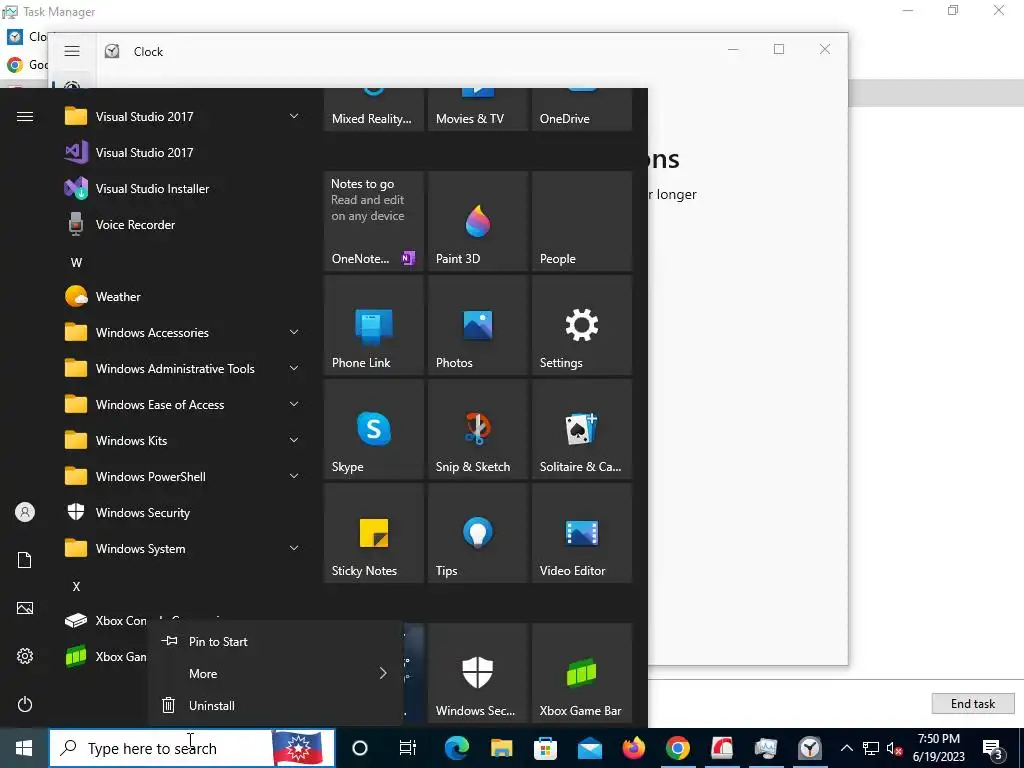This screenshot has width=1024, height=768.
Task: Open Task View on taskbar
Action: [x=408, y=748]
